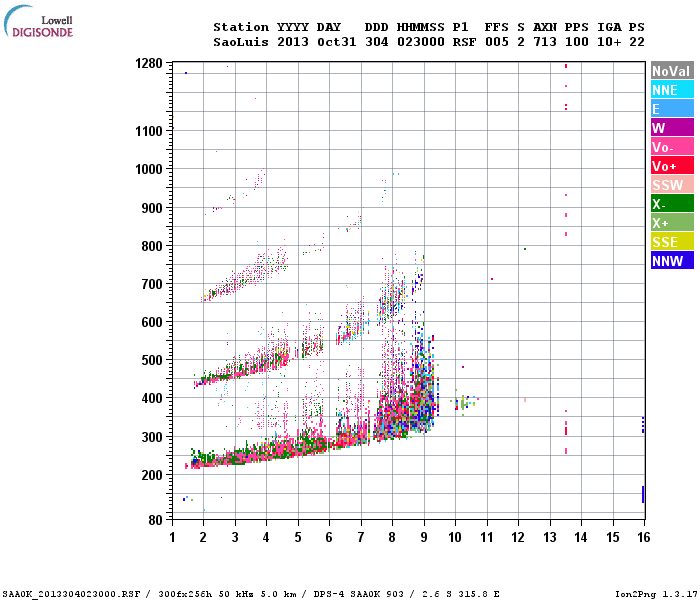Image resolution: width=700 pixels, height=600 pixels.
Task: Click the NoVal legend swatch
Action: 672,71
